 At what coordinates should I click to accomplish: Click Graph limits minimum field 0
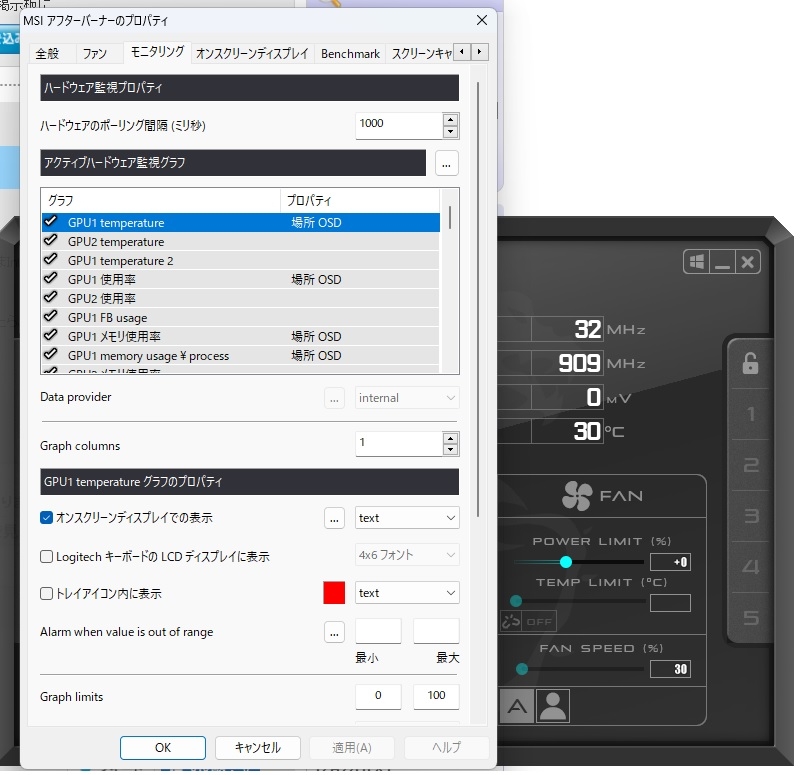378,697
